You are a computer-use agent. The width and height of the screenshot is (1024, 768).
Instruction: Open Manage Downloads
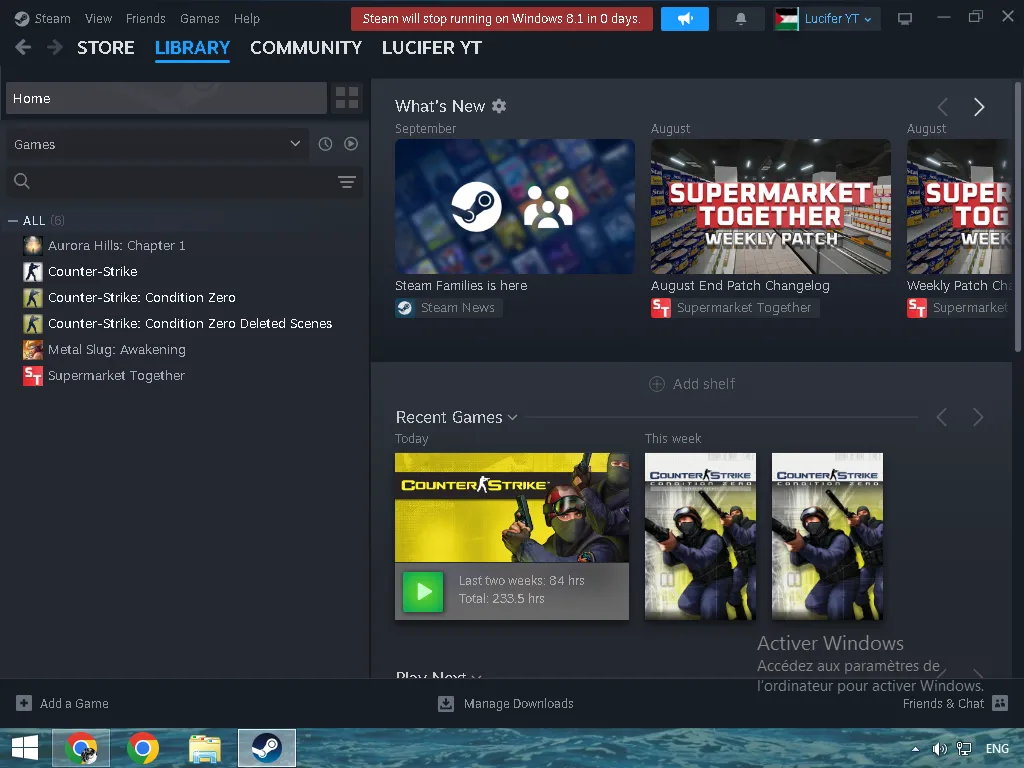pos(506,704)
